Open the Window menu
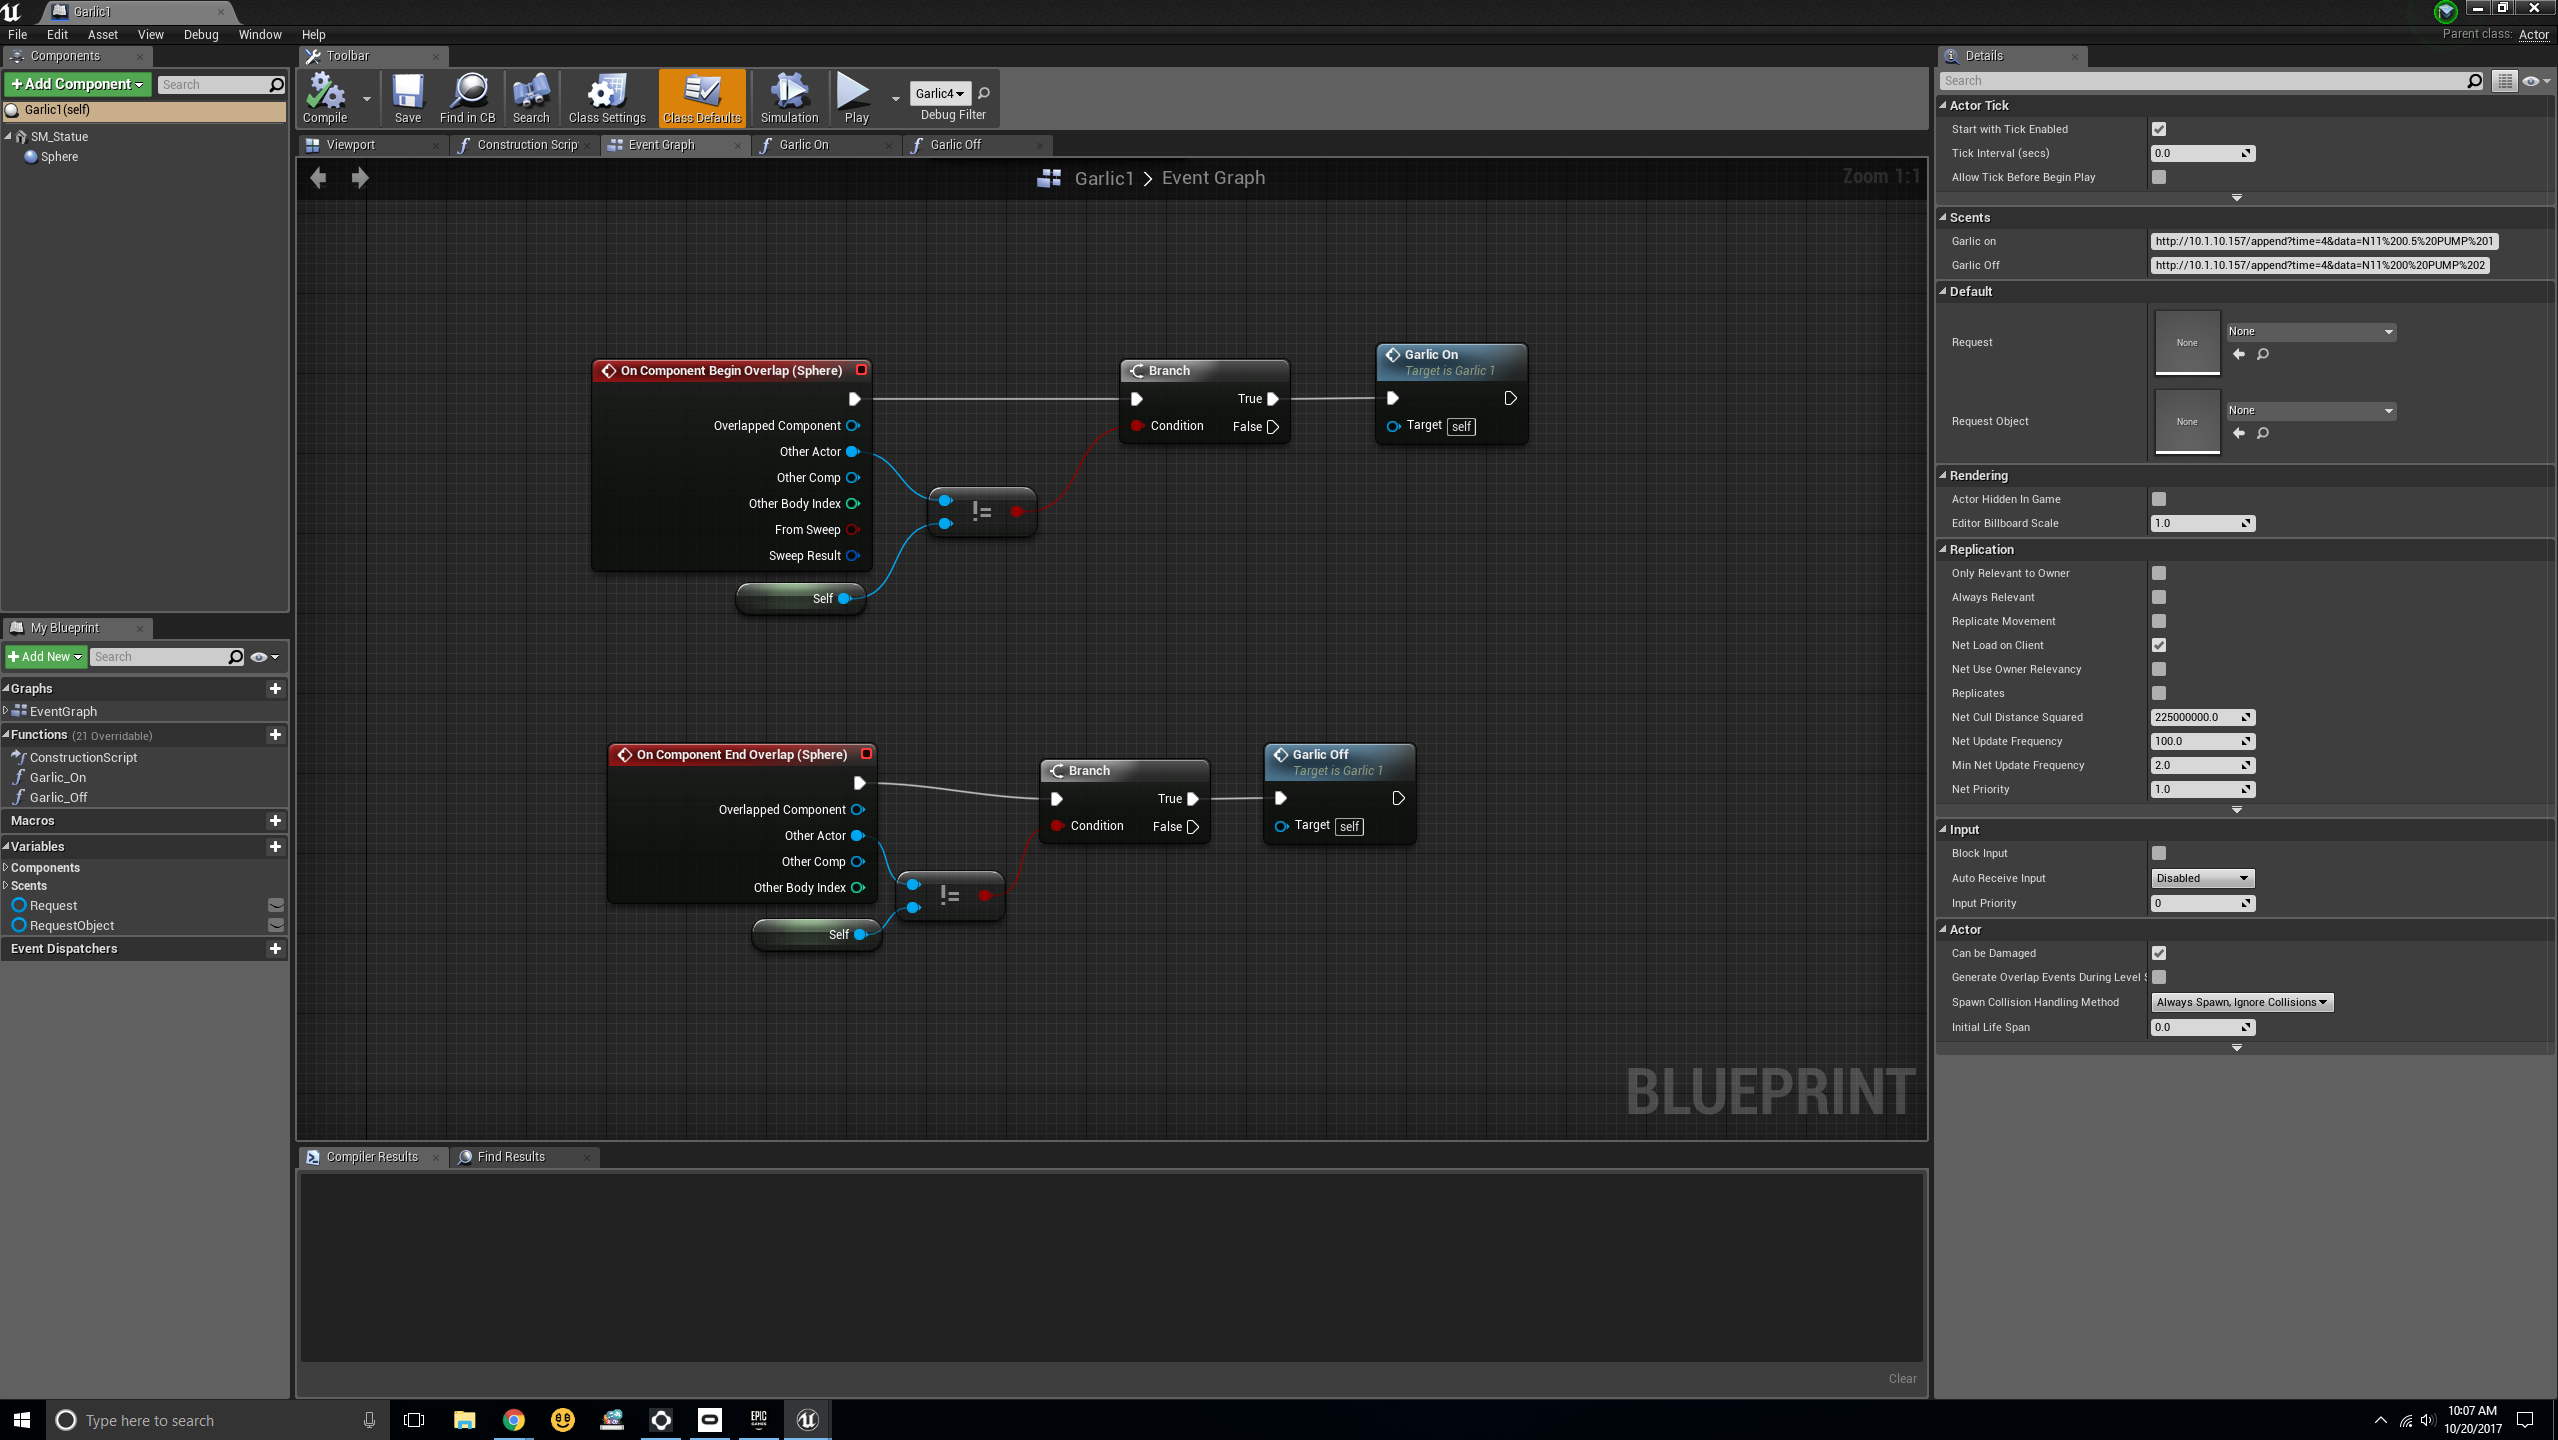Screen dimensions: 2558x1440 260,34
